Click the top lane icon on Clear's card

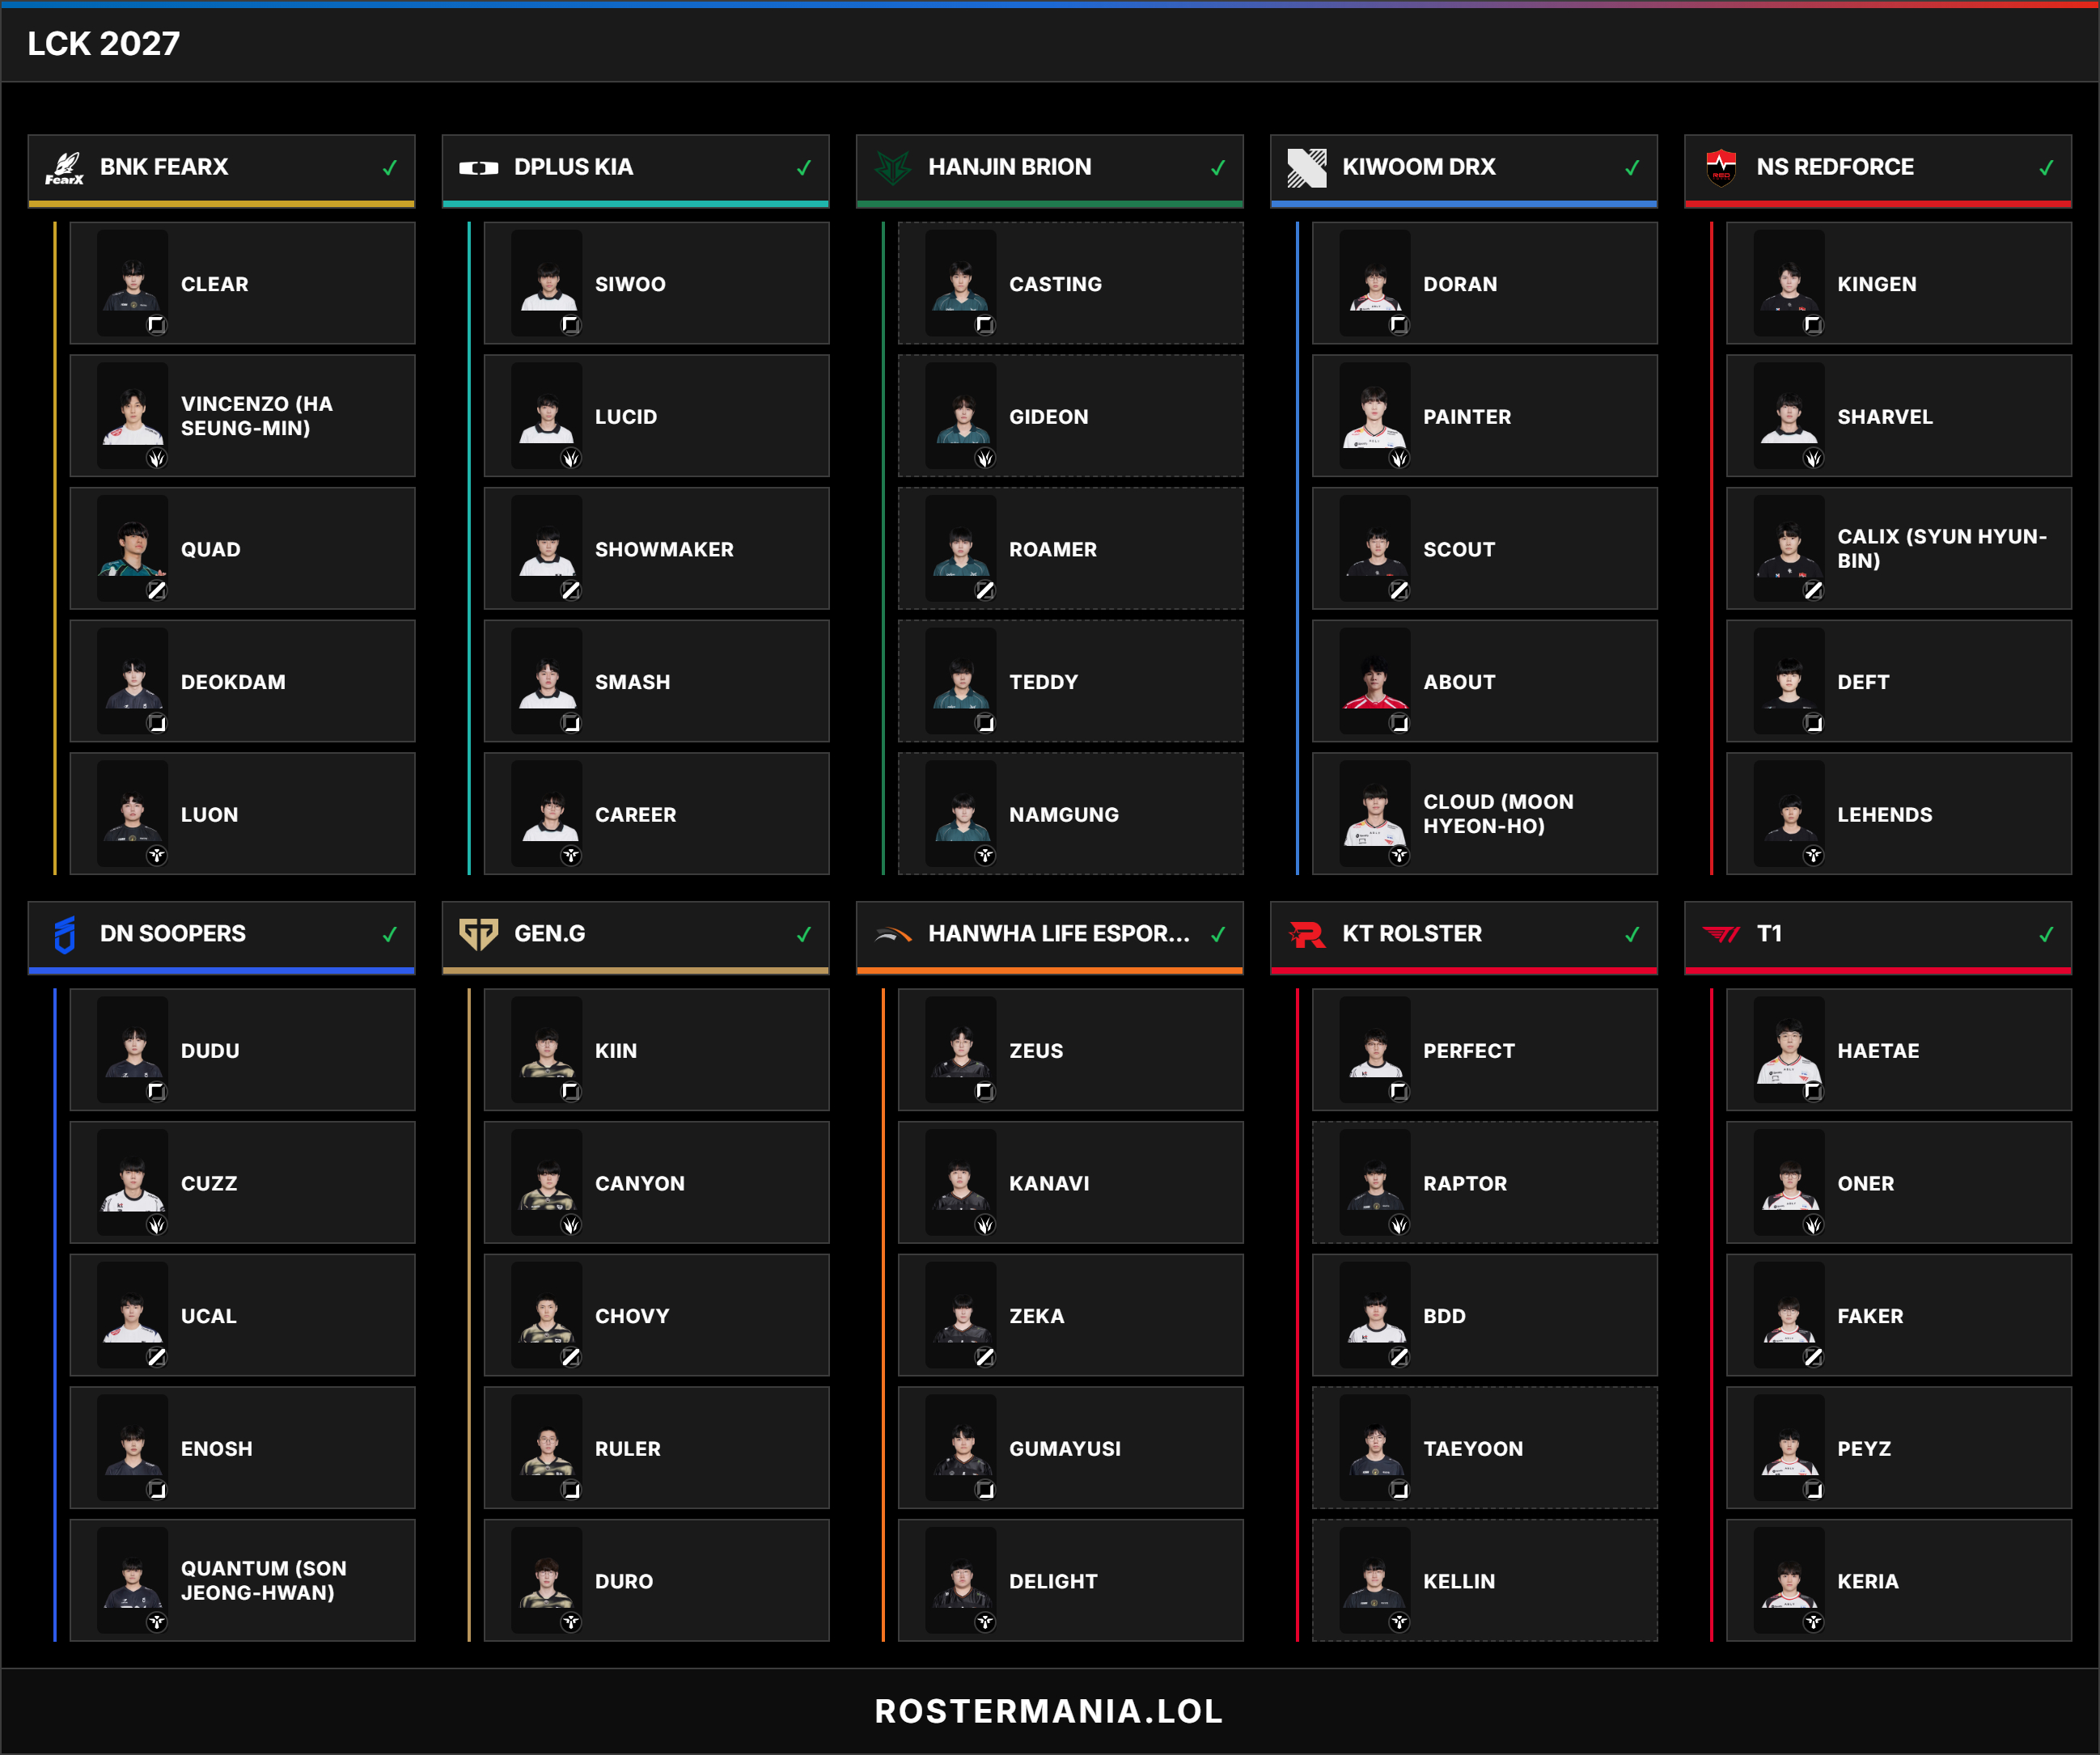point(157,325)
